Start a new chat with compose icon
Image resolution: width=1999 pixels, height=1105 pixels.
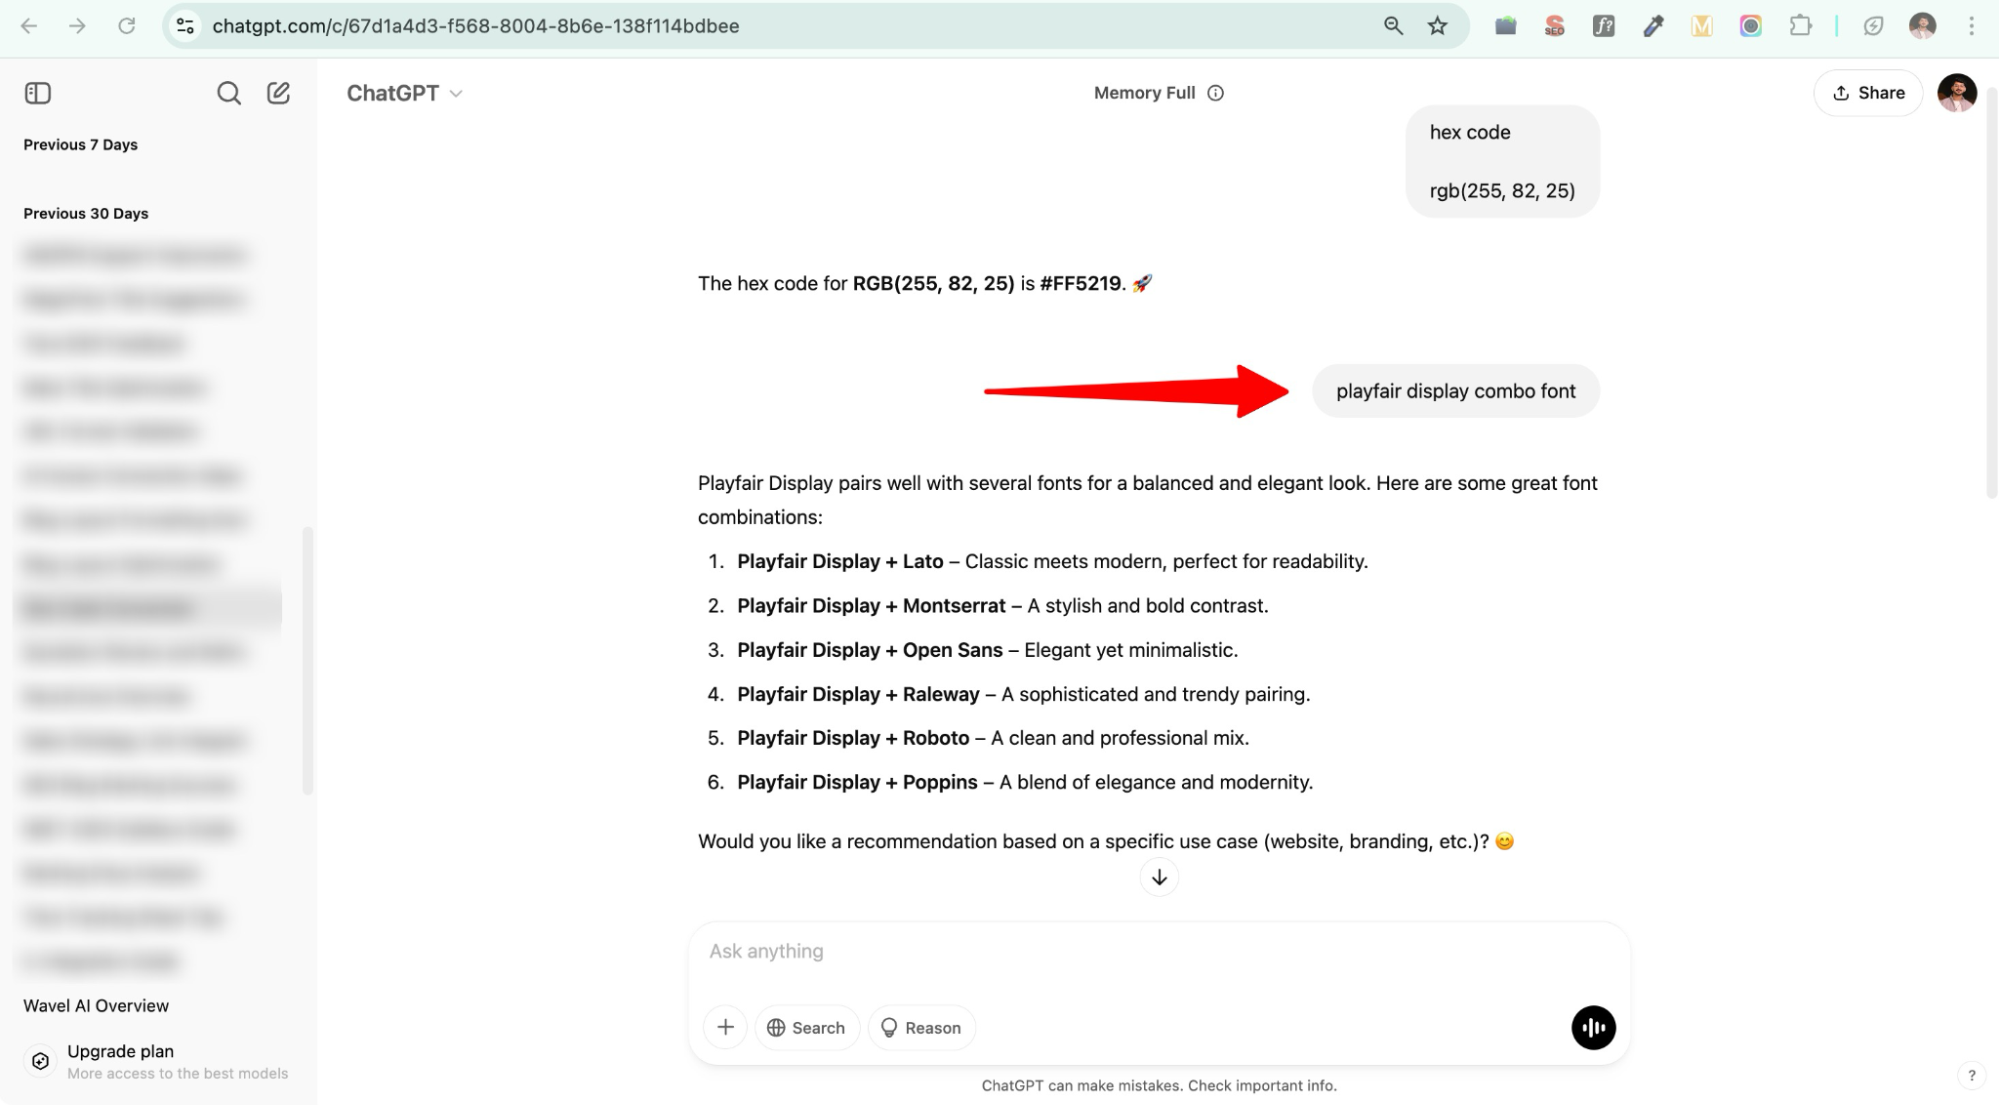point(278,93)
